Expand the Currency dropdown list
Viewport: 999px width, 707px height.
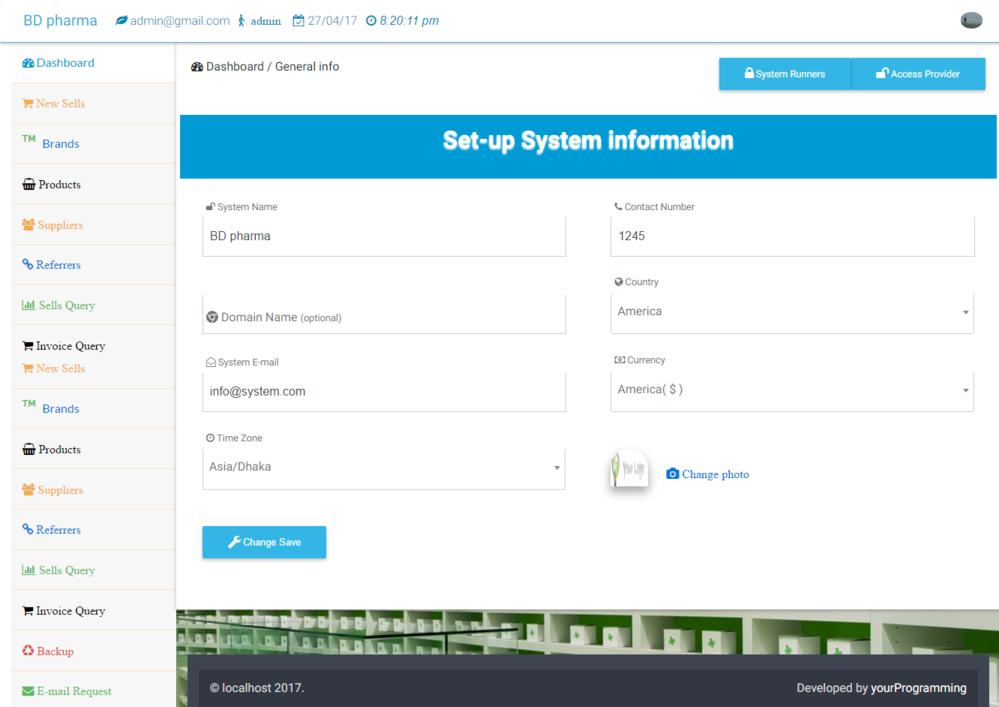pos(791,390)
